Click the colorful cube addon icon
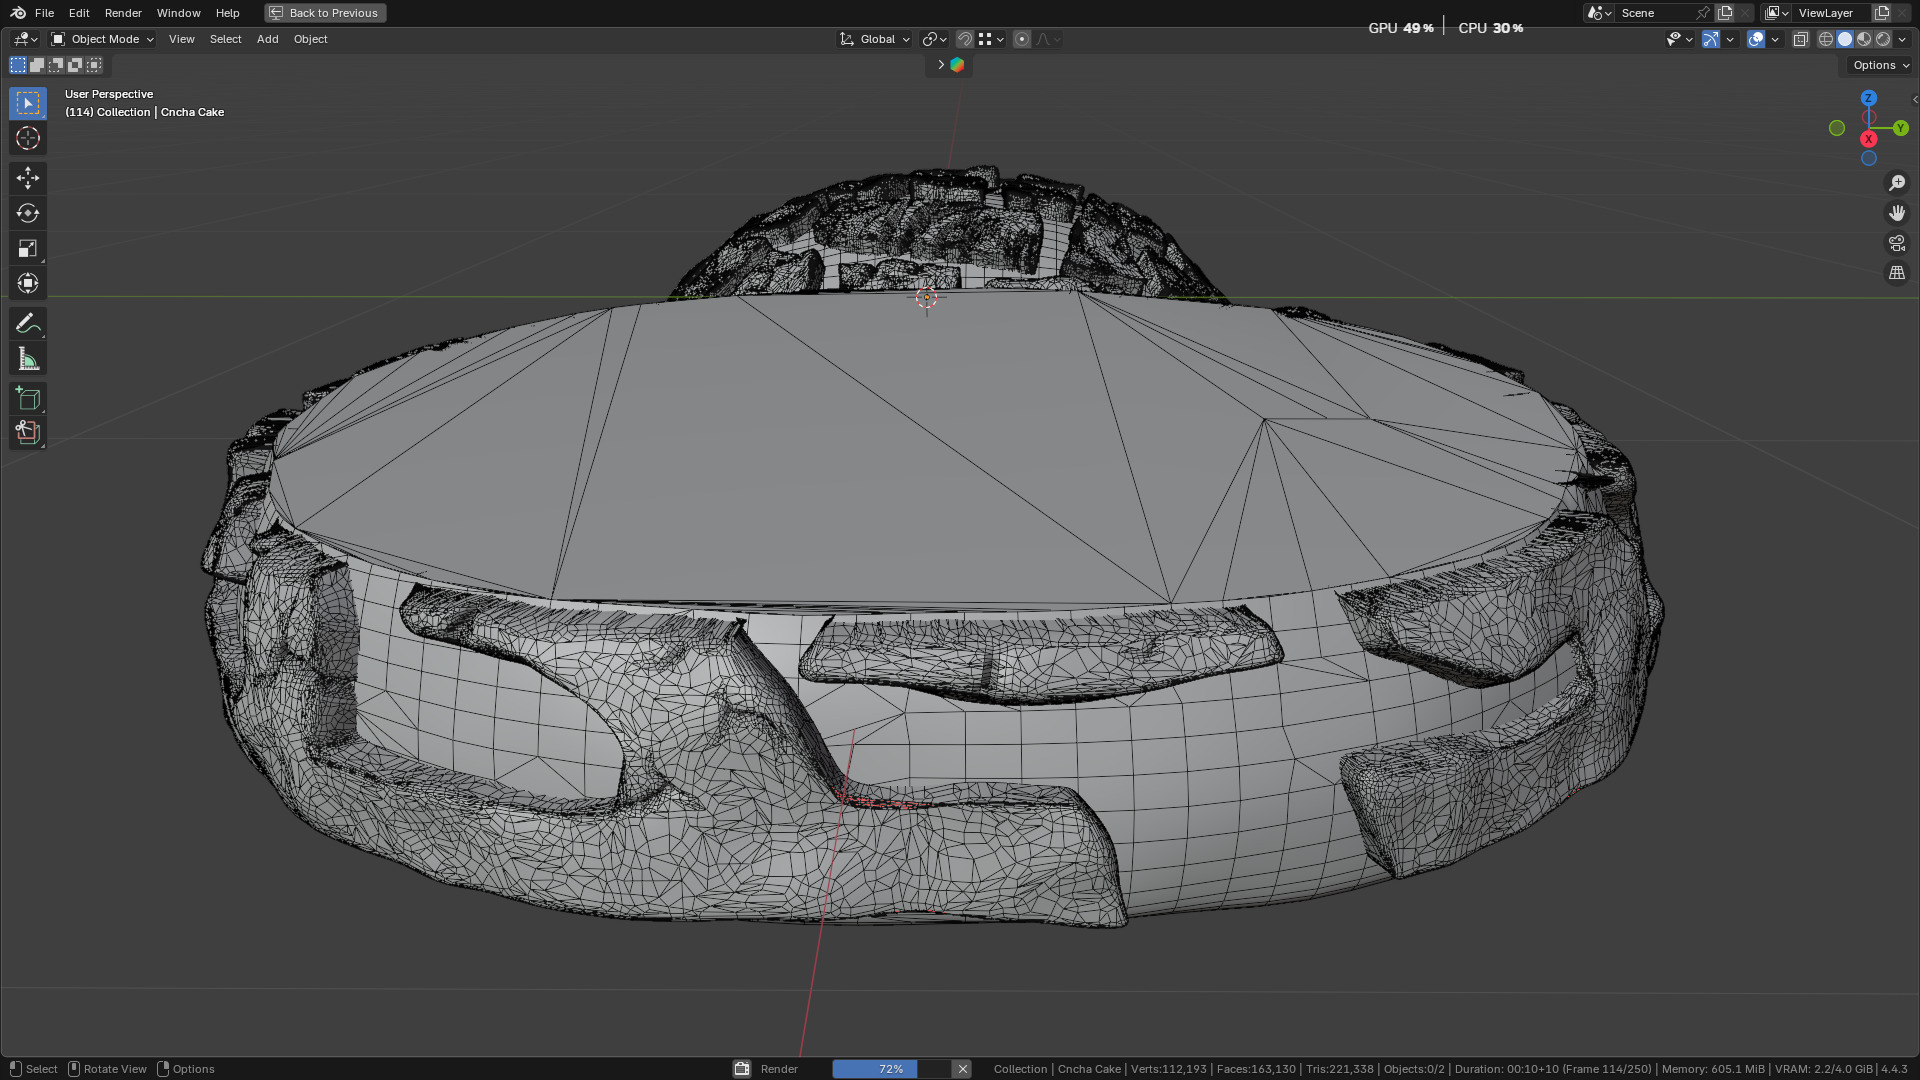Screen dimensions: 1920x1080 point(957,65)
